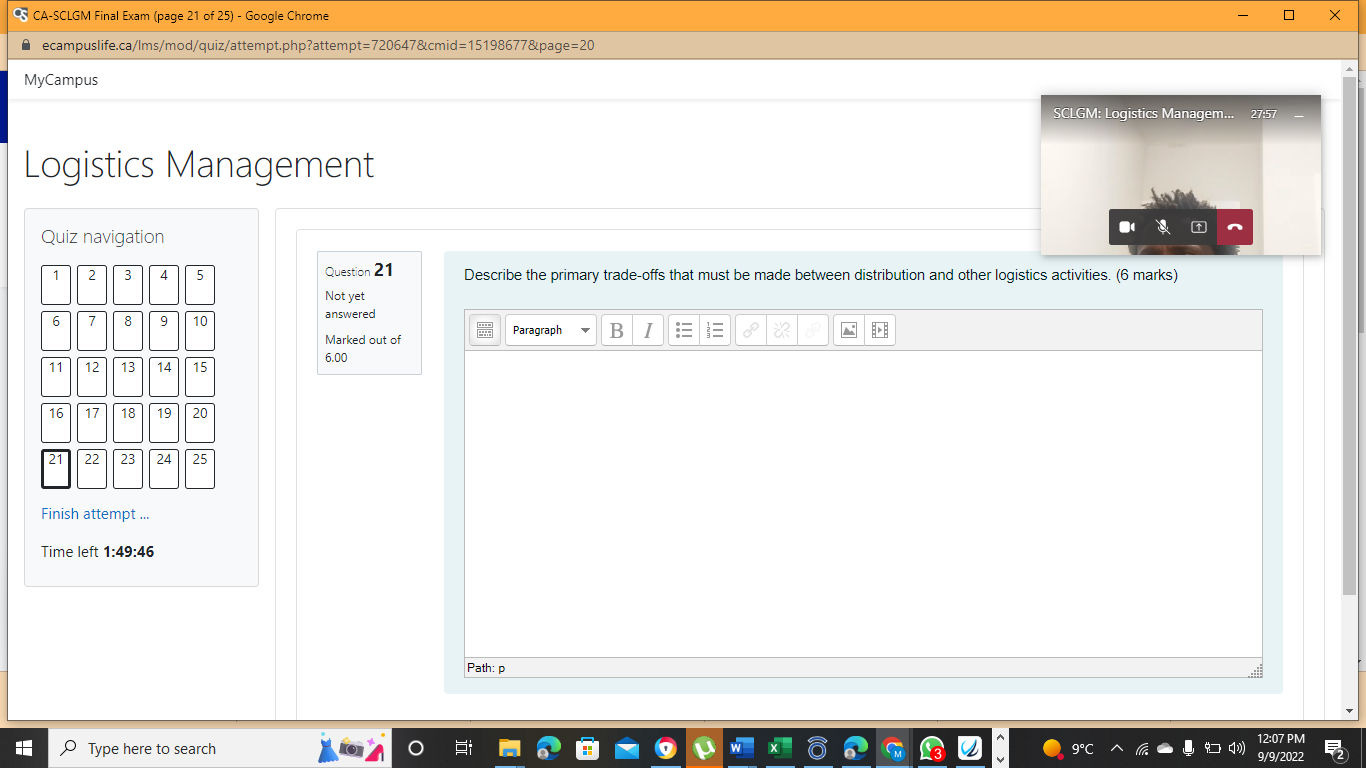The height and width of the screenshot is (768, 1366).
Task: Go to question 5 in quiz navigation
Action: [200, 285]
